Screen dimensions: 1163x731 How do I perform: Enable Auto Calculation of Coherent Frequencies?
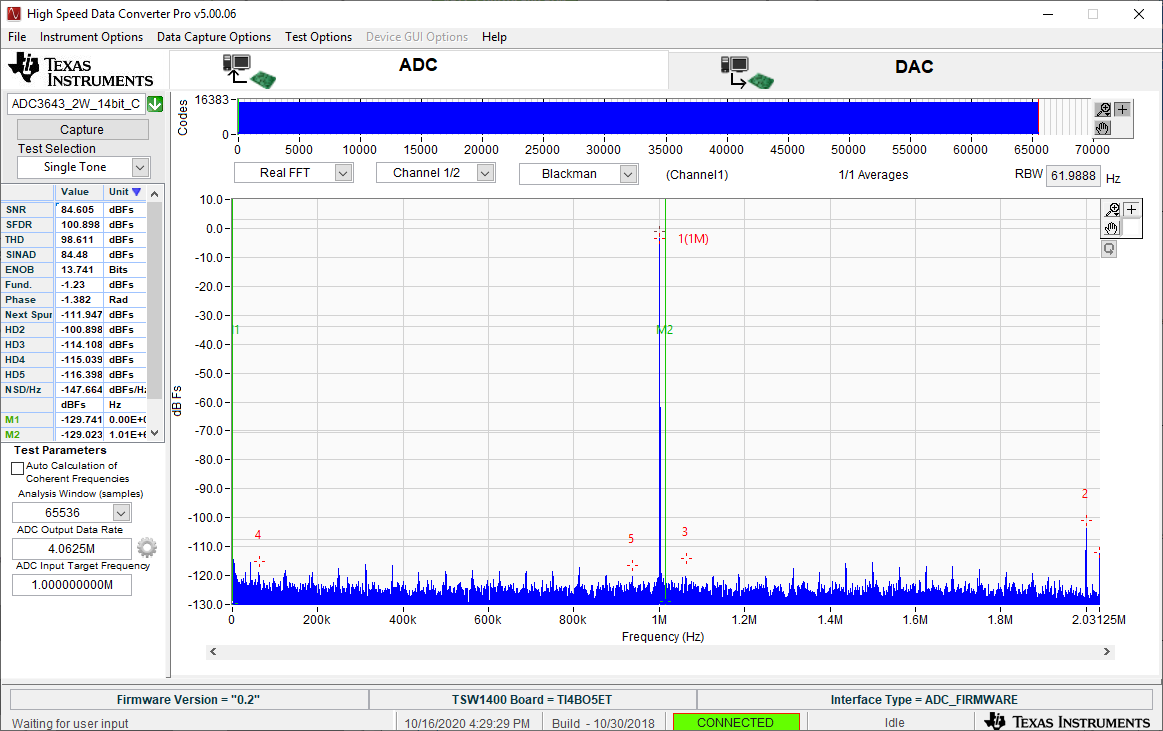[17, 466]
